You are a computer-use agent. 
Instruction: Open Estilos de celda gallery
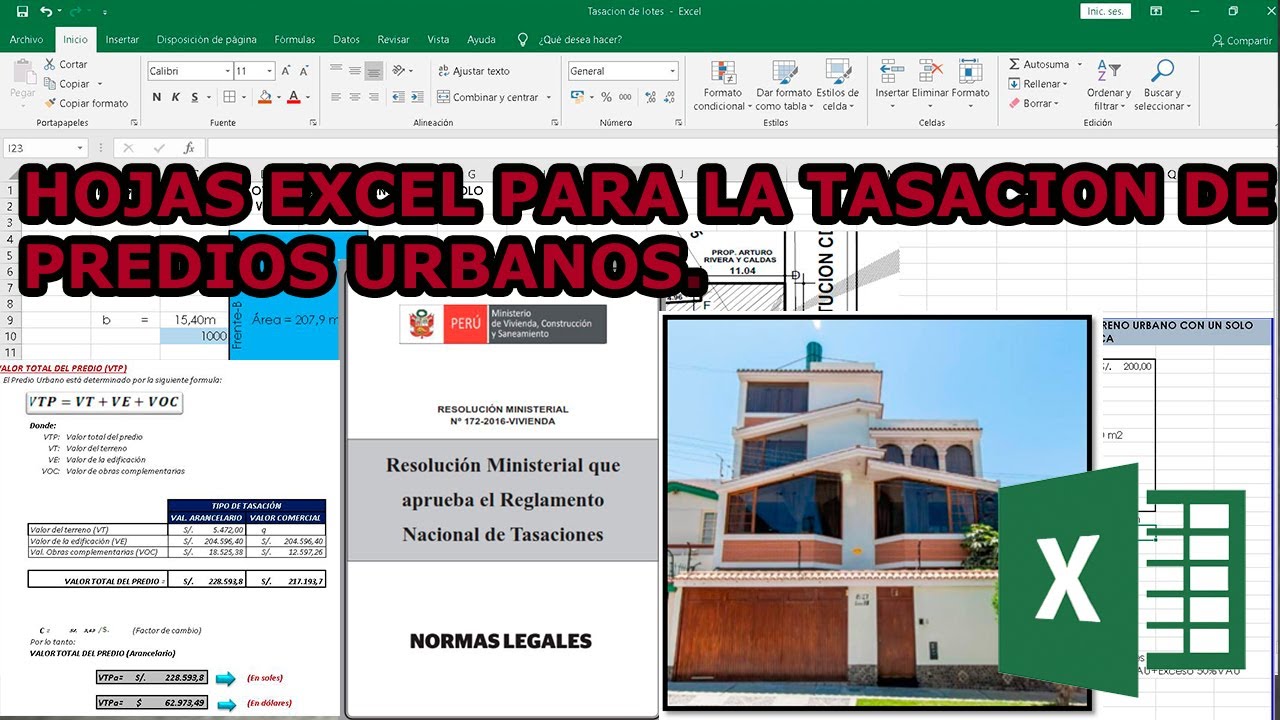(837, 85)
